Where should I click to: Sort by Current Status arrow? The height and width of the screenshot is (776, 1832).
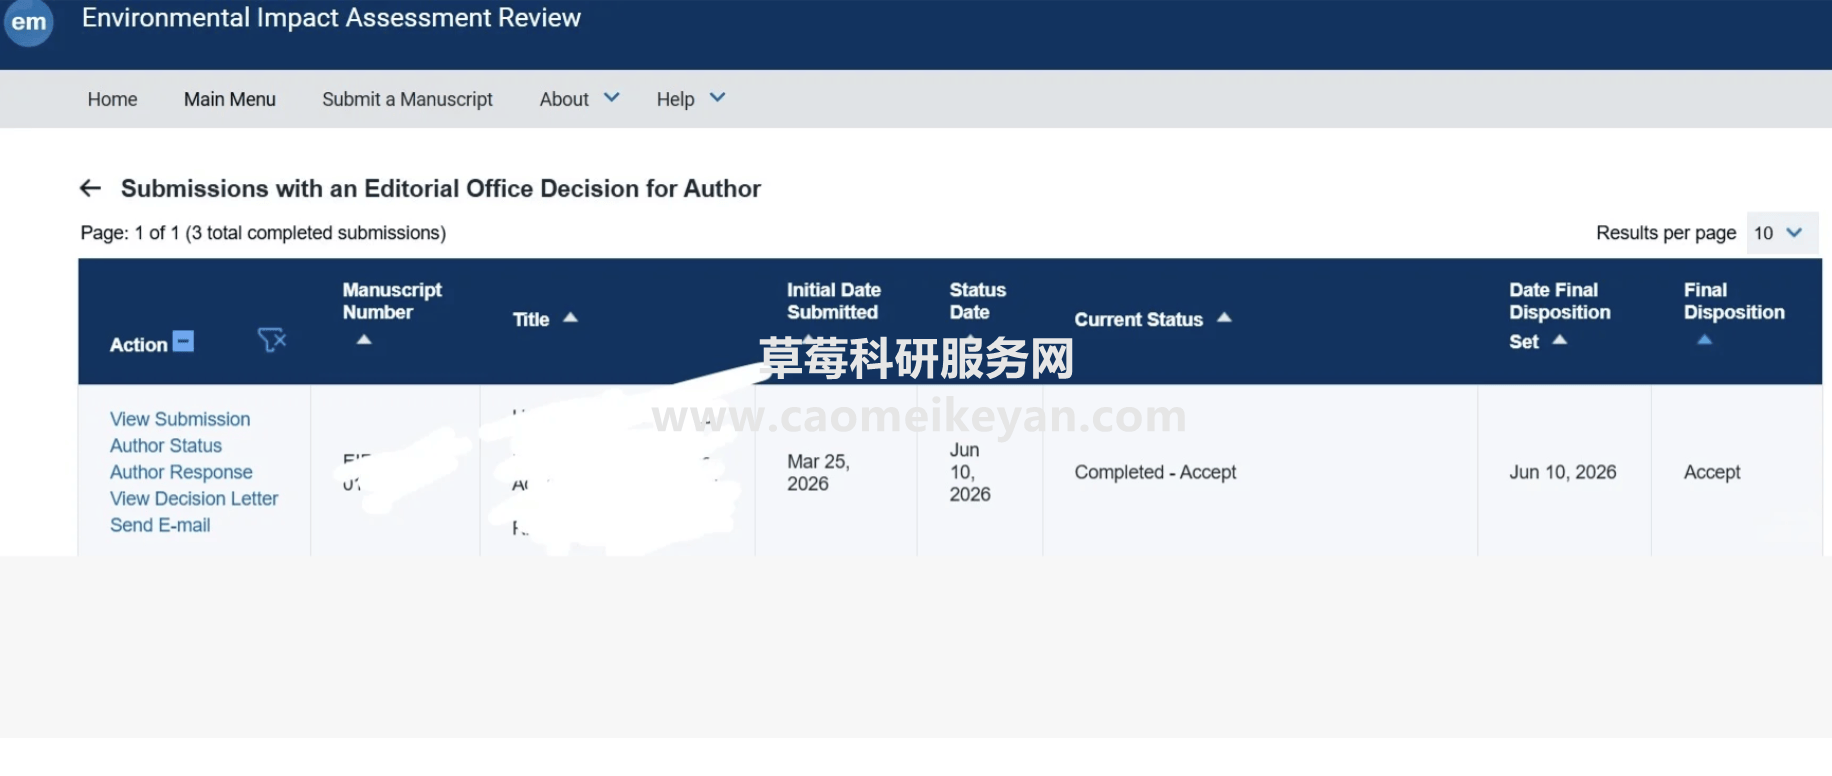1224,318
